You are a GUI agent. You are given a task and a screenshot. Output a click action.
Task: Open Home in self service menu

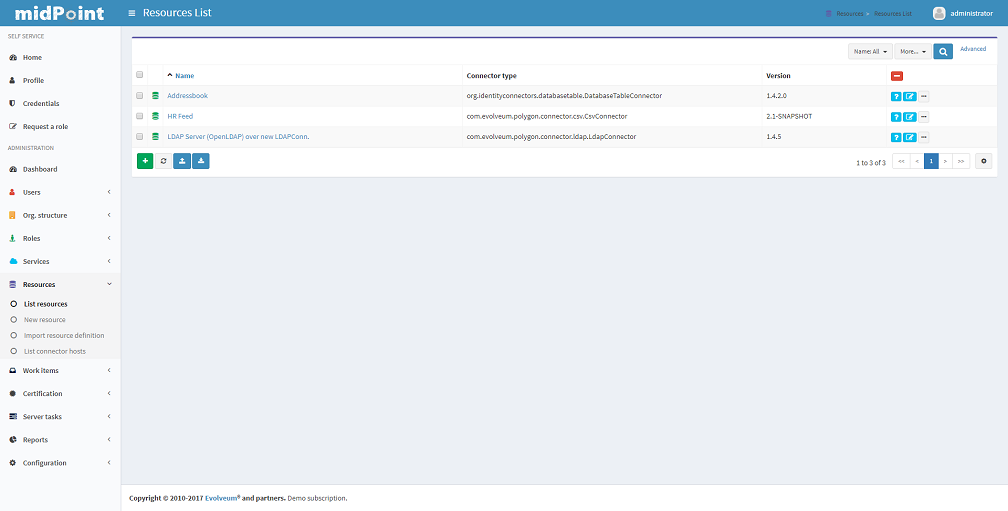click(60, 57)
